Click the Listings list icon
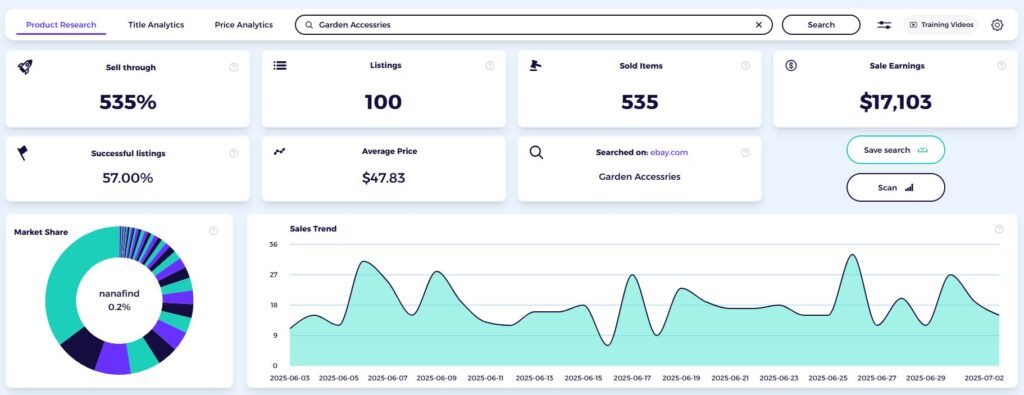The height and width of the screenshot is (395, 1024). (x=280, y=65)
